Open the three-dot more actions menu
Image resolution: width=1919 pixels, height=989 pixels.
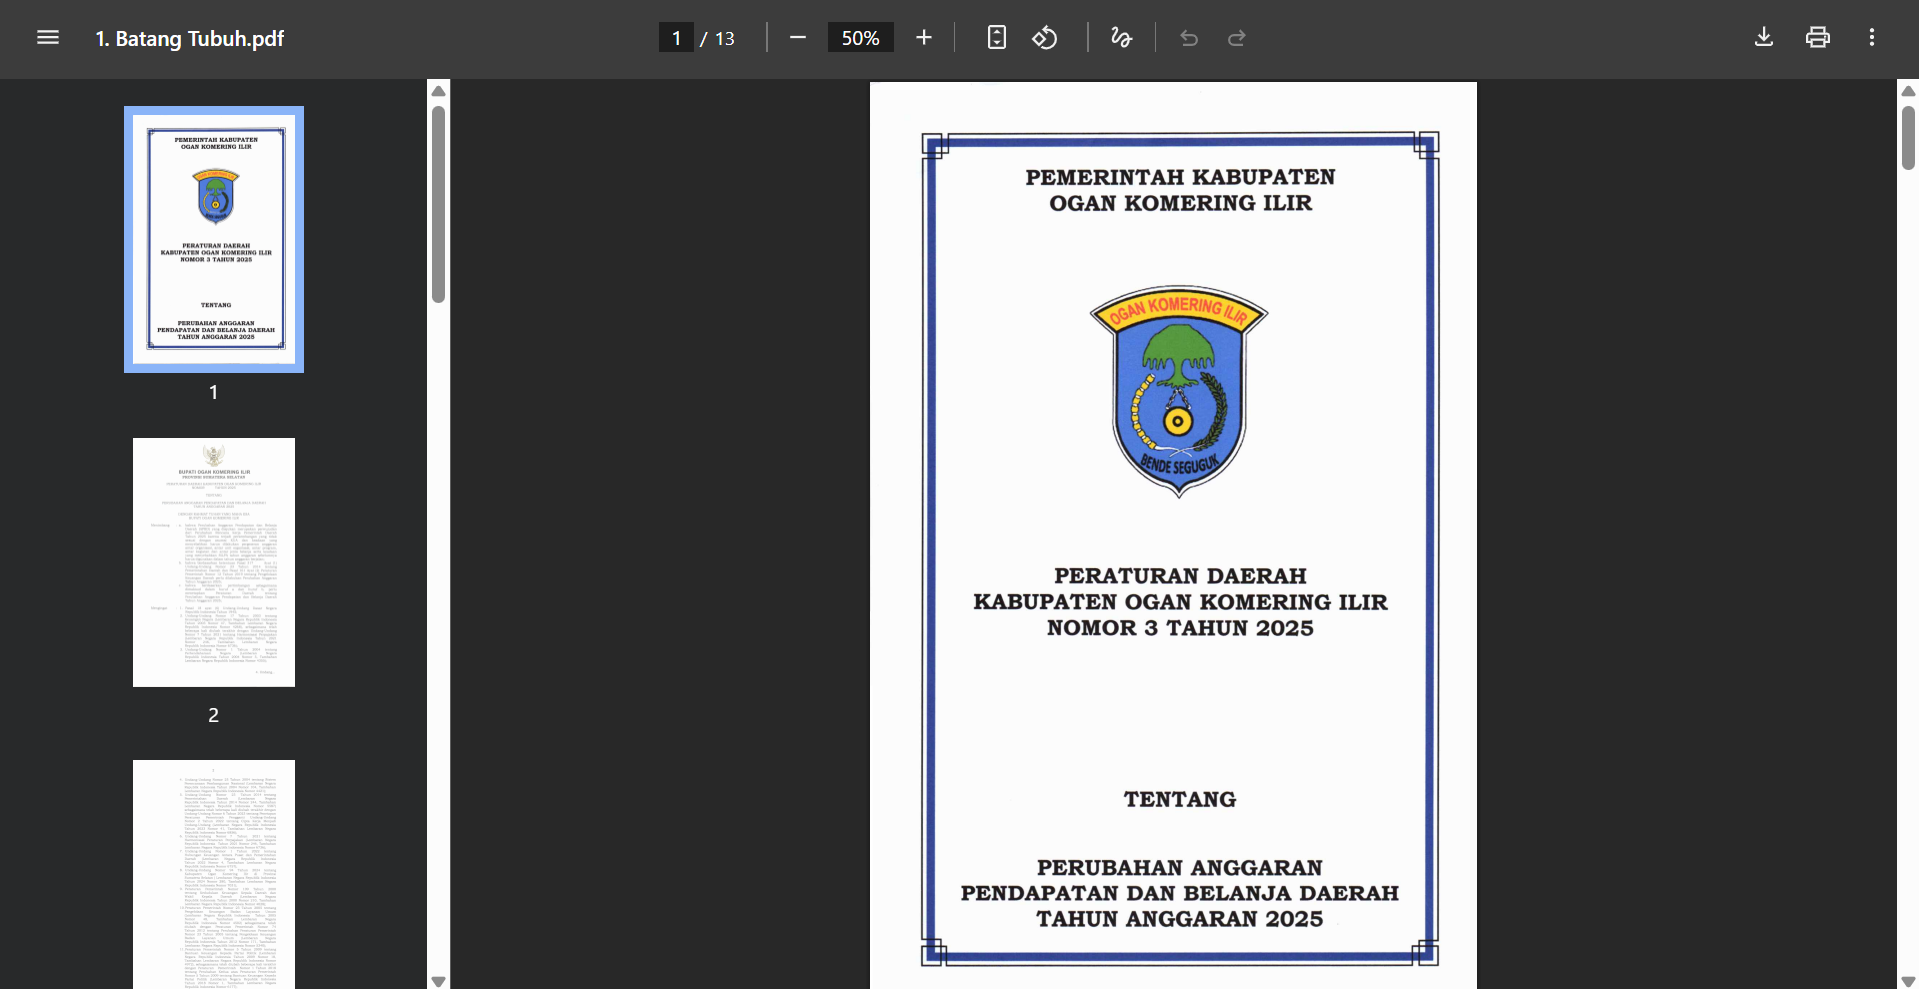[x=1872, y=38]
